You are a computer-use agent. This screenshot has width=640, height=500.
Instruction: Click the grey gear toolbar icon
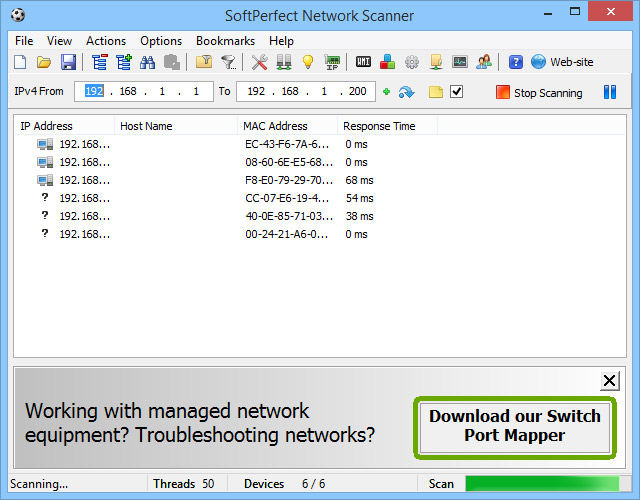point(411,62)
